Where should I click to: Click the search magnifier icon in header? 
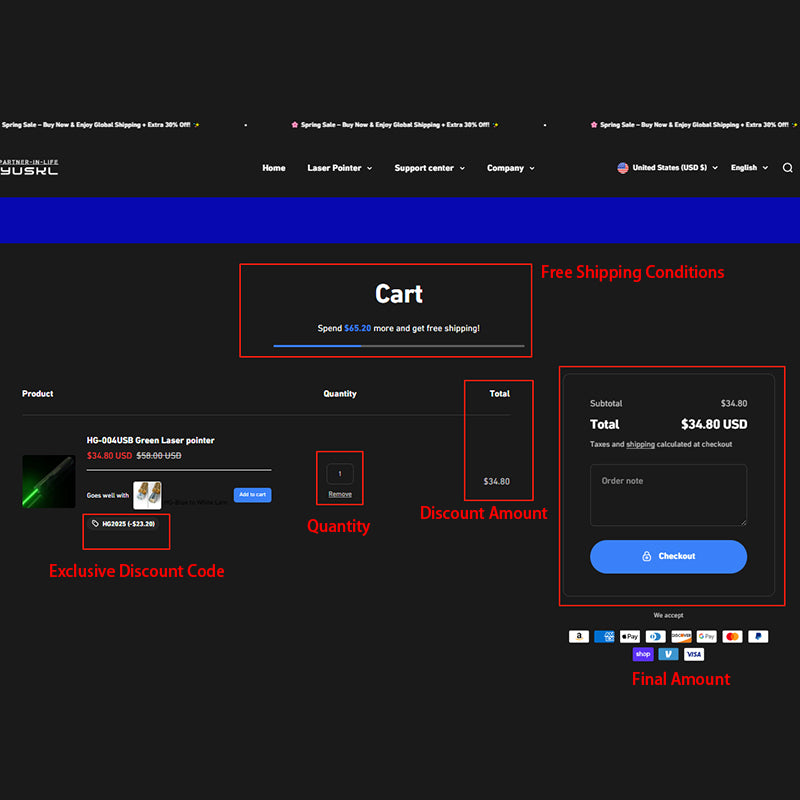787,168
